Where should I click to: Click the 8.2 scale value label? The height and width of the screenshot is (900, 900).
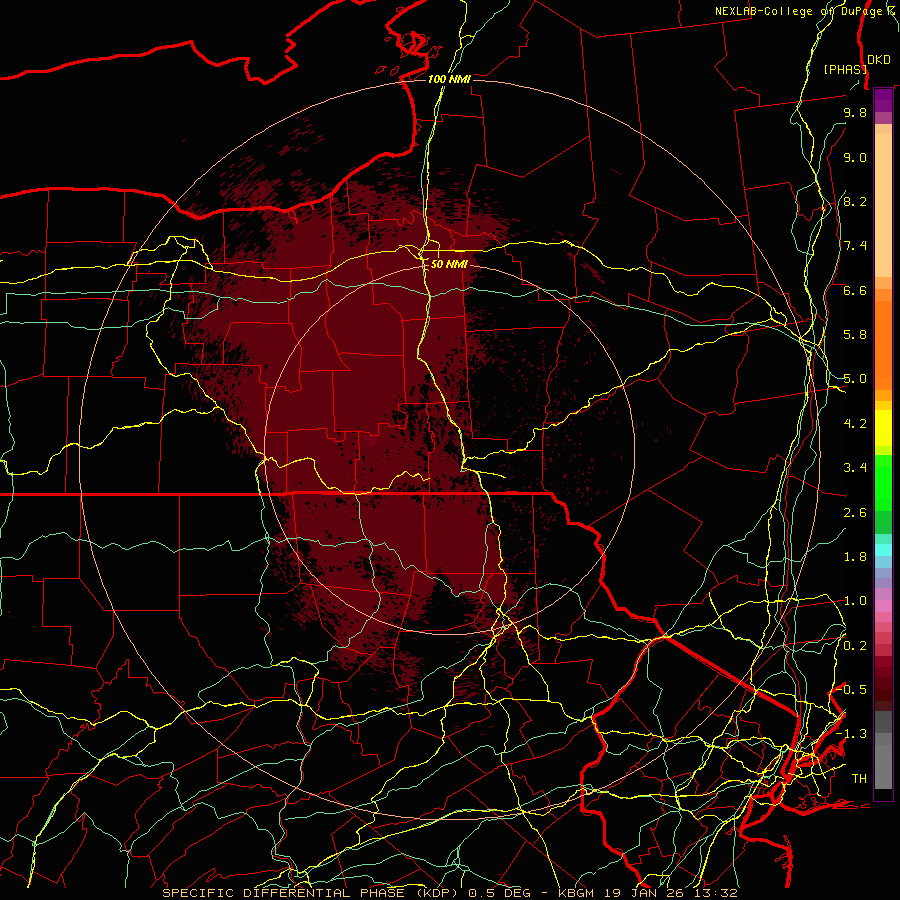(x=855, y=201)
